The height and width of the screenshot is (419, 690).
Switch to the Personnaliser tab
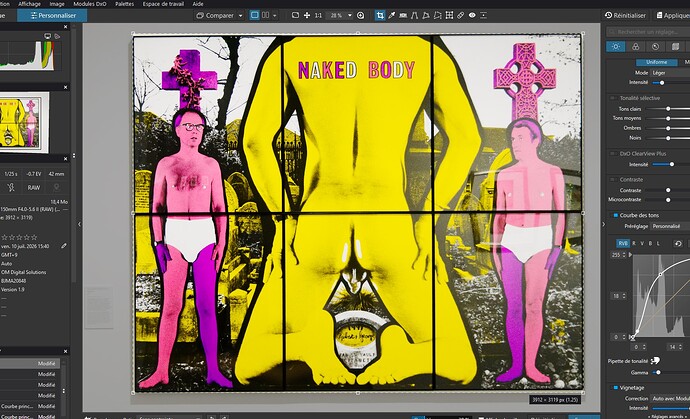tap(52, 15)
